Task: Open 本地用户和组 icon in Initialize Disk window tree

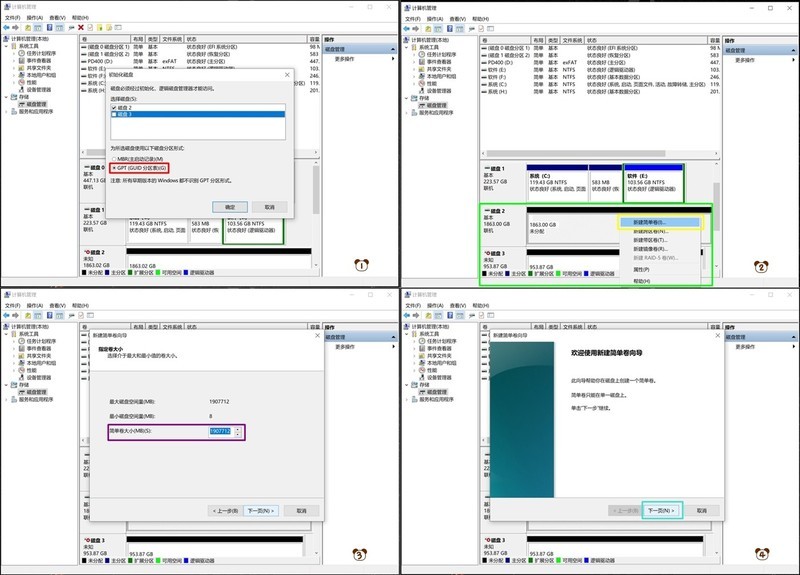Action: pyautogui.click(x=22, y=75)
